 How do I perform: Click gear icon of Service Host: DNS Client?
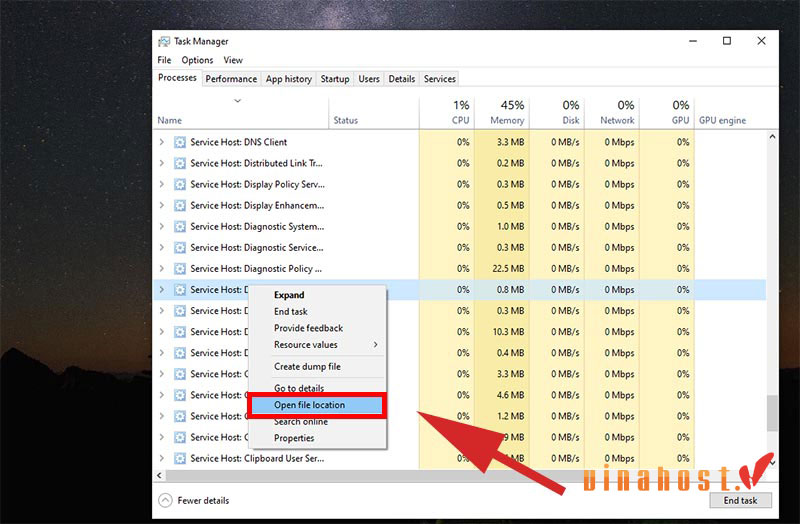[x=180, y=142]
